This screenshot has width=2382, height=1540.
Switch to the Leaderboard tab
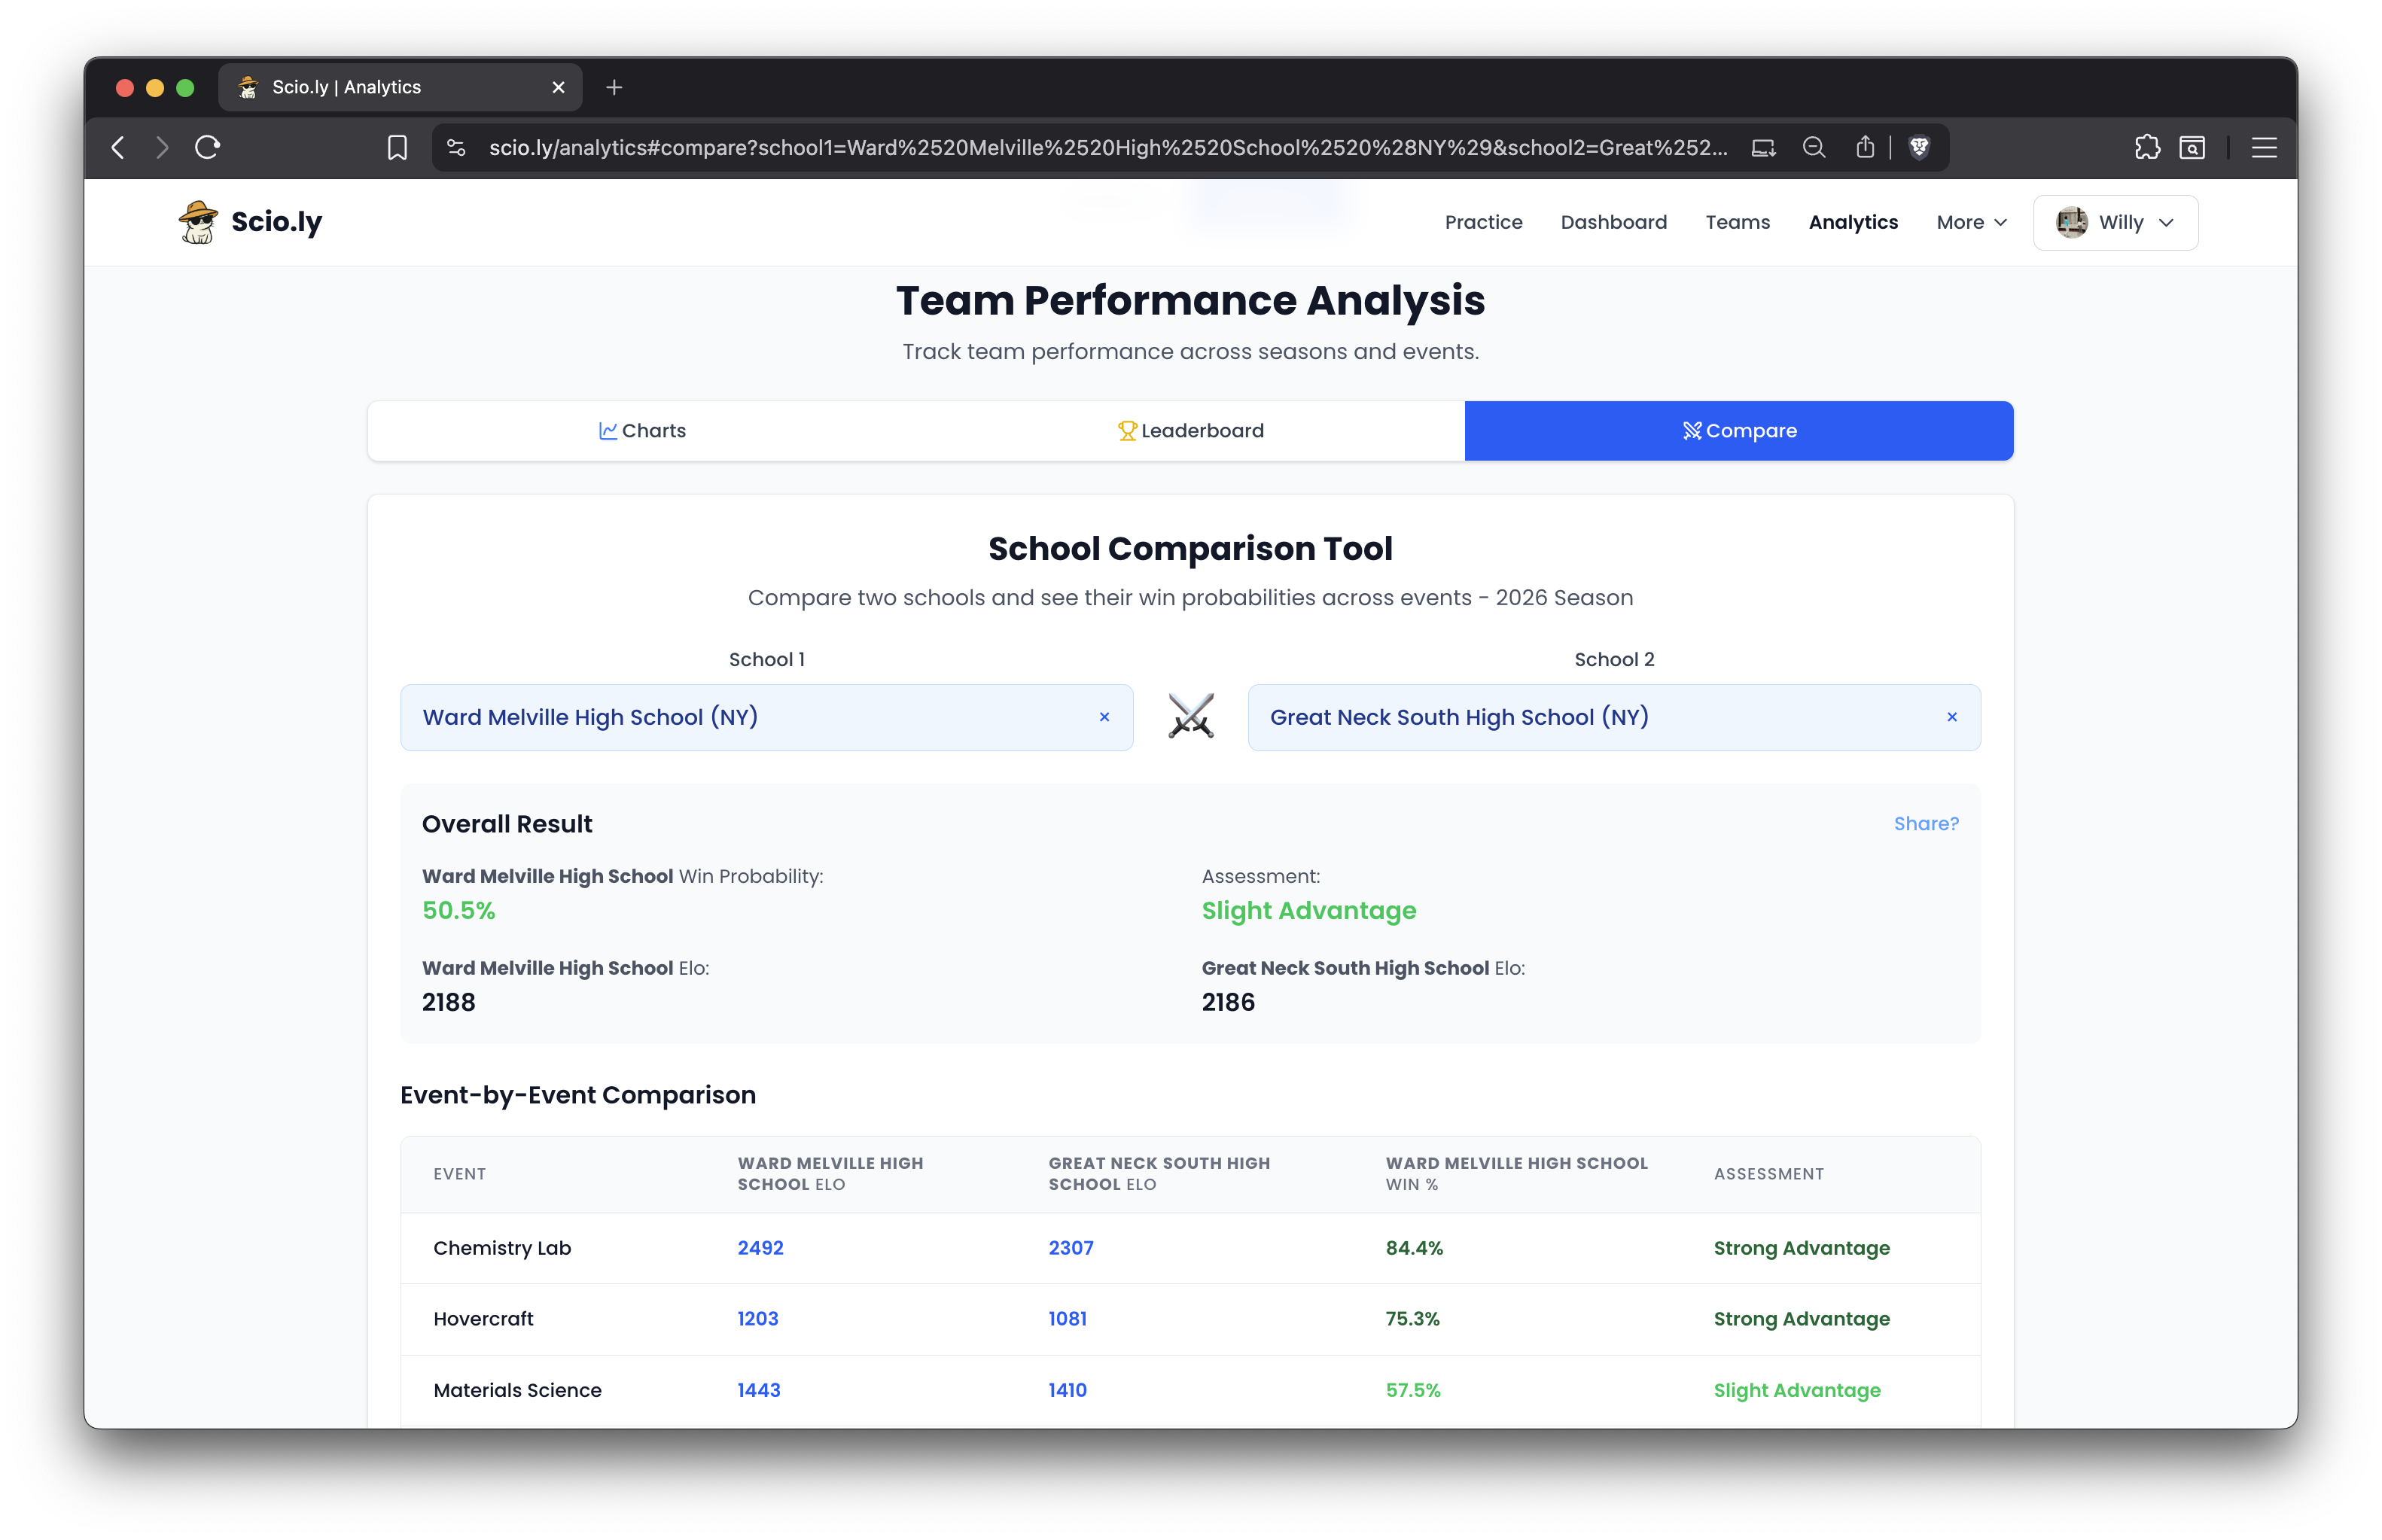click(x=1190, y=431)
